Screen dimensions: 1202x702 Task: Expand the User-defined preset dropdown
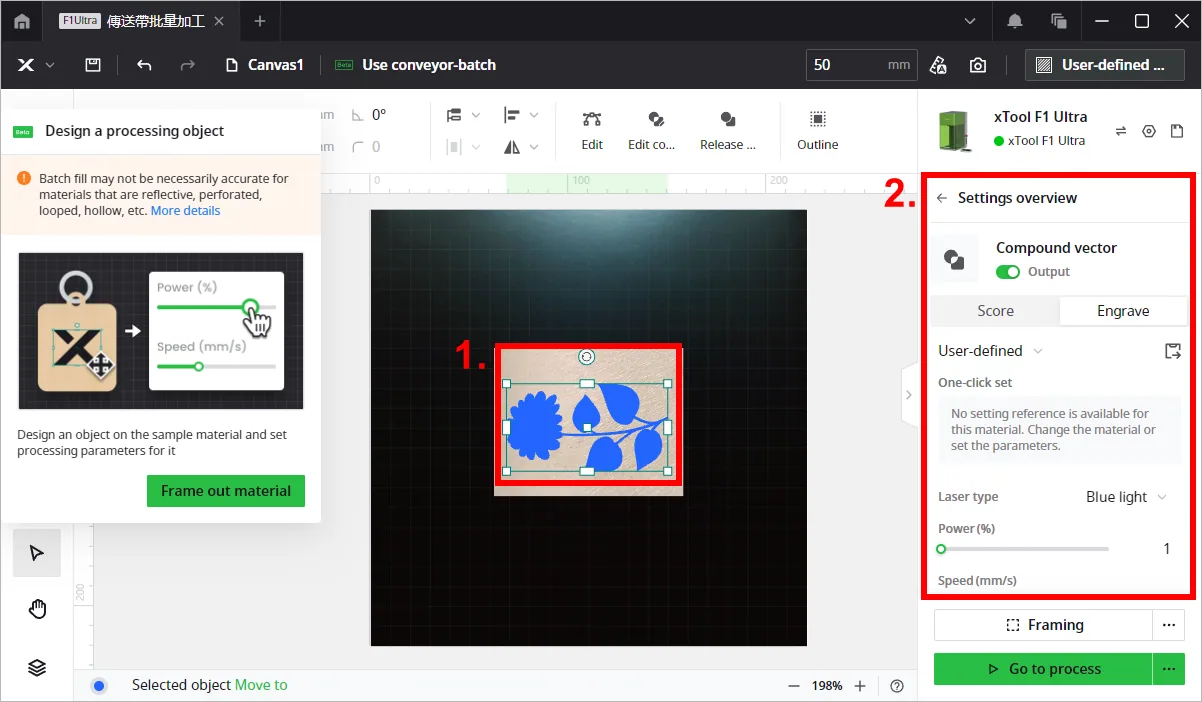990,351
